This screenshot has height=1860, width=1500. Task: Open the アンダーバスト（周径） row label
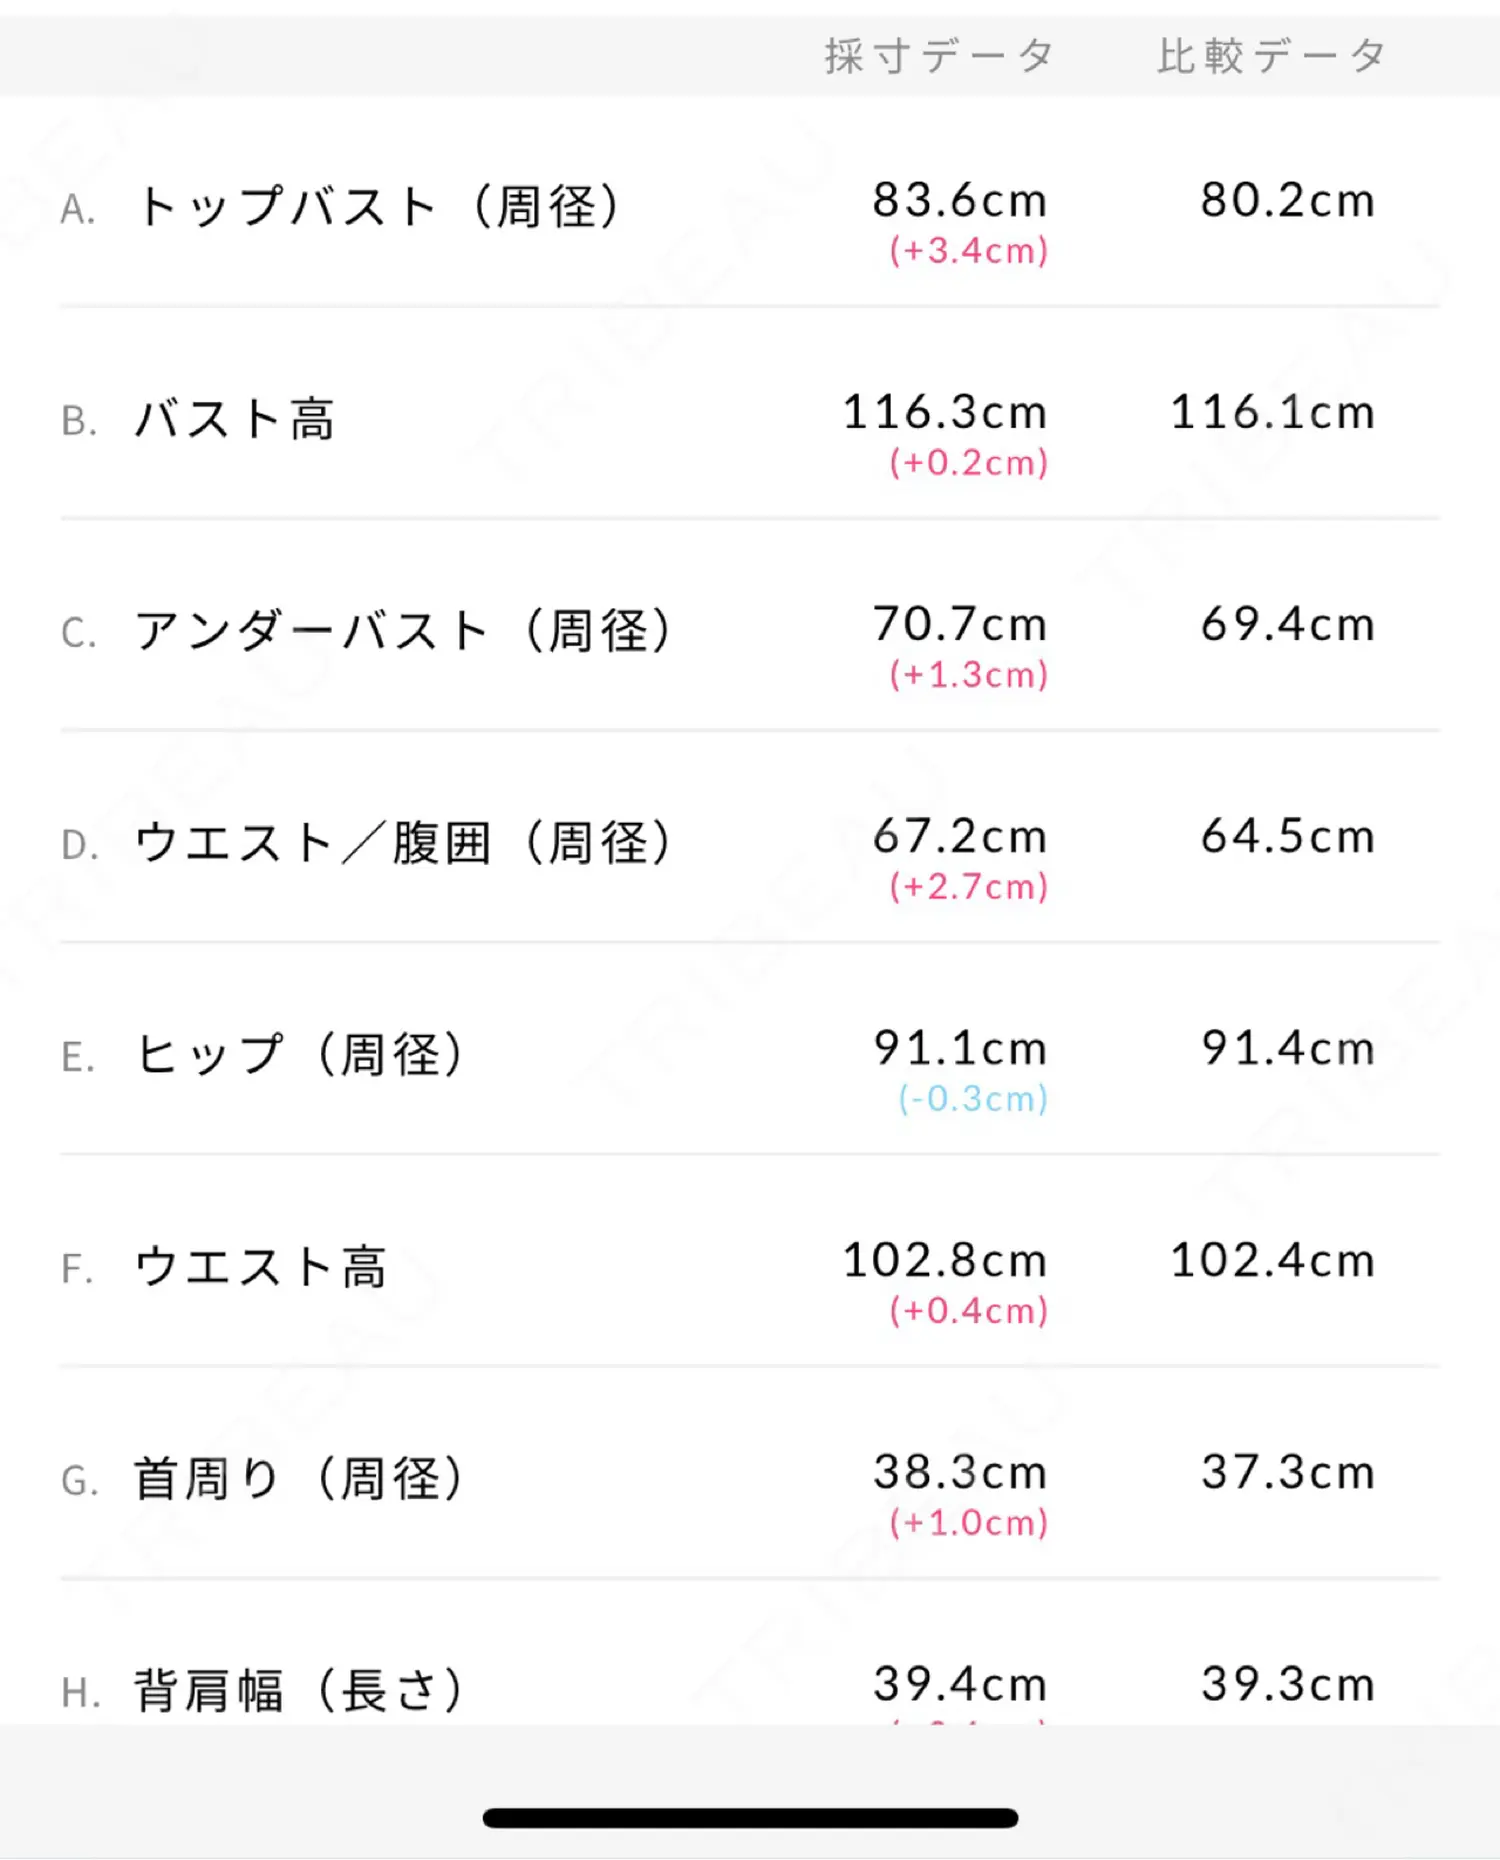coord(403,631)
